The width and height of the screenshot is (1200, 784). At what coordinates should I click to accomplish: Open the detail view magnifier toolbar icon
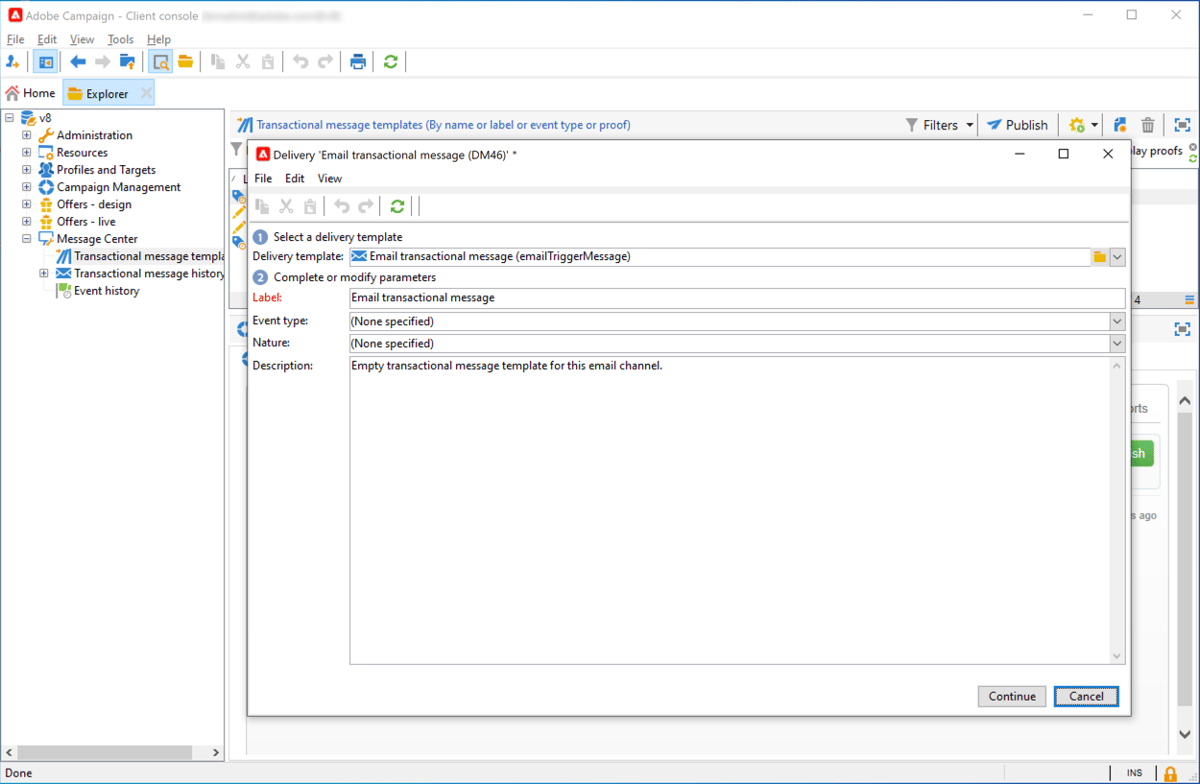(x=160, y=61)
